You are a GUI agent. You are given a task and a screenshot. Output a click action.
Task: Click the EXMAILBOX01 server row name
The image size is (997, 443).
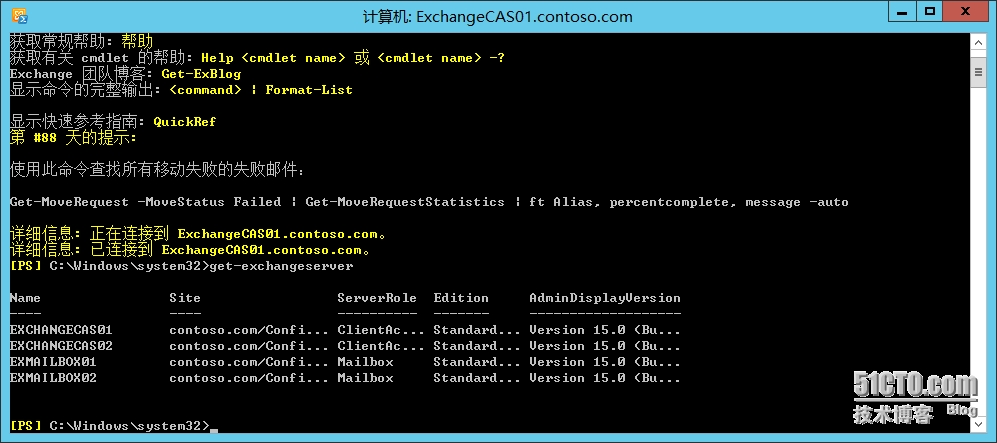tap(53, 362)
